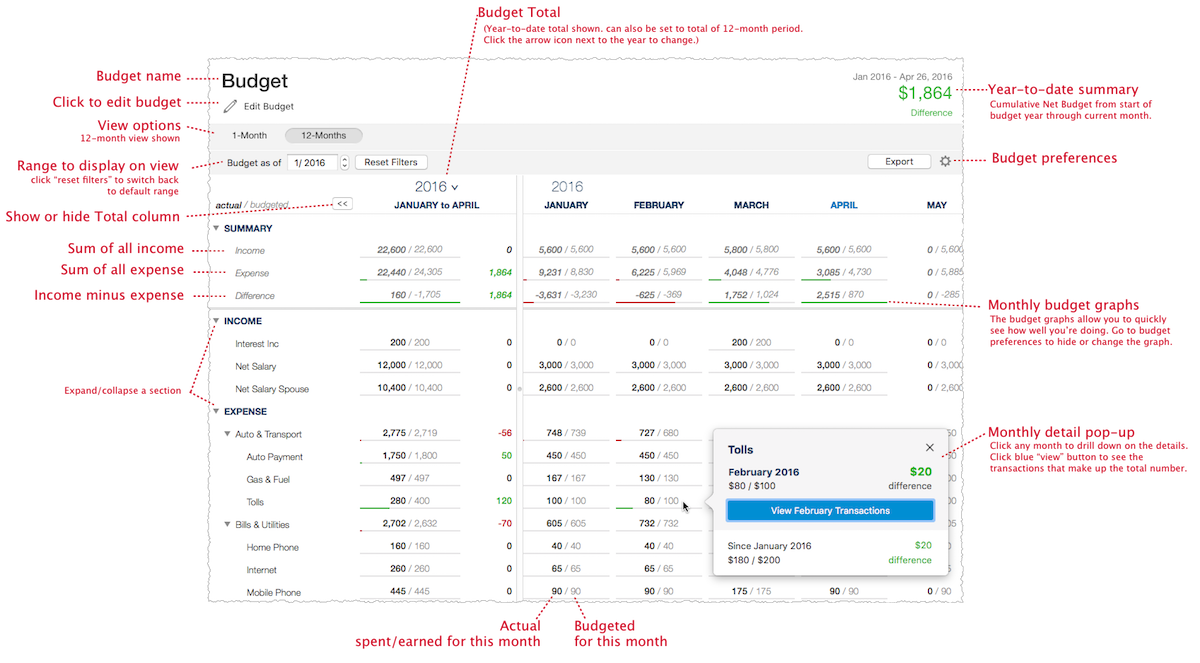
Task: Hide the Total column with << button
Action: 342,203
